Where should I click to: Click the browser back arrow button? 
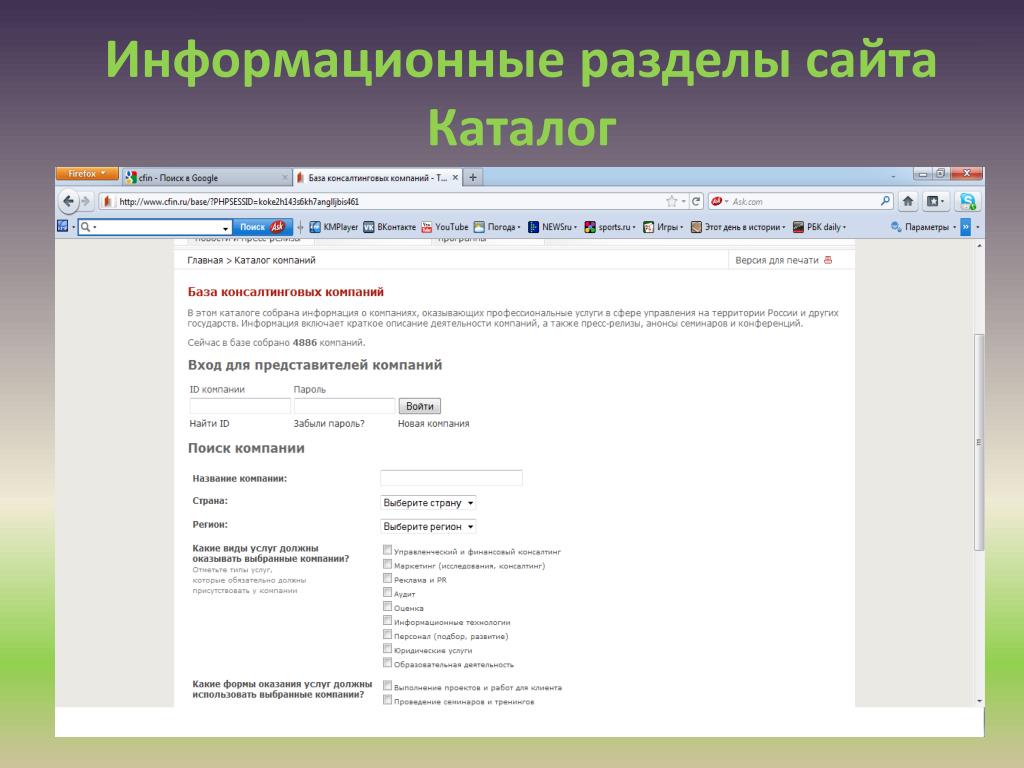click(68, 201)
